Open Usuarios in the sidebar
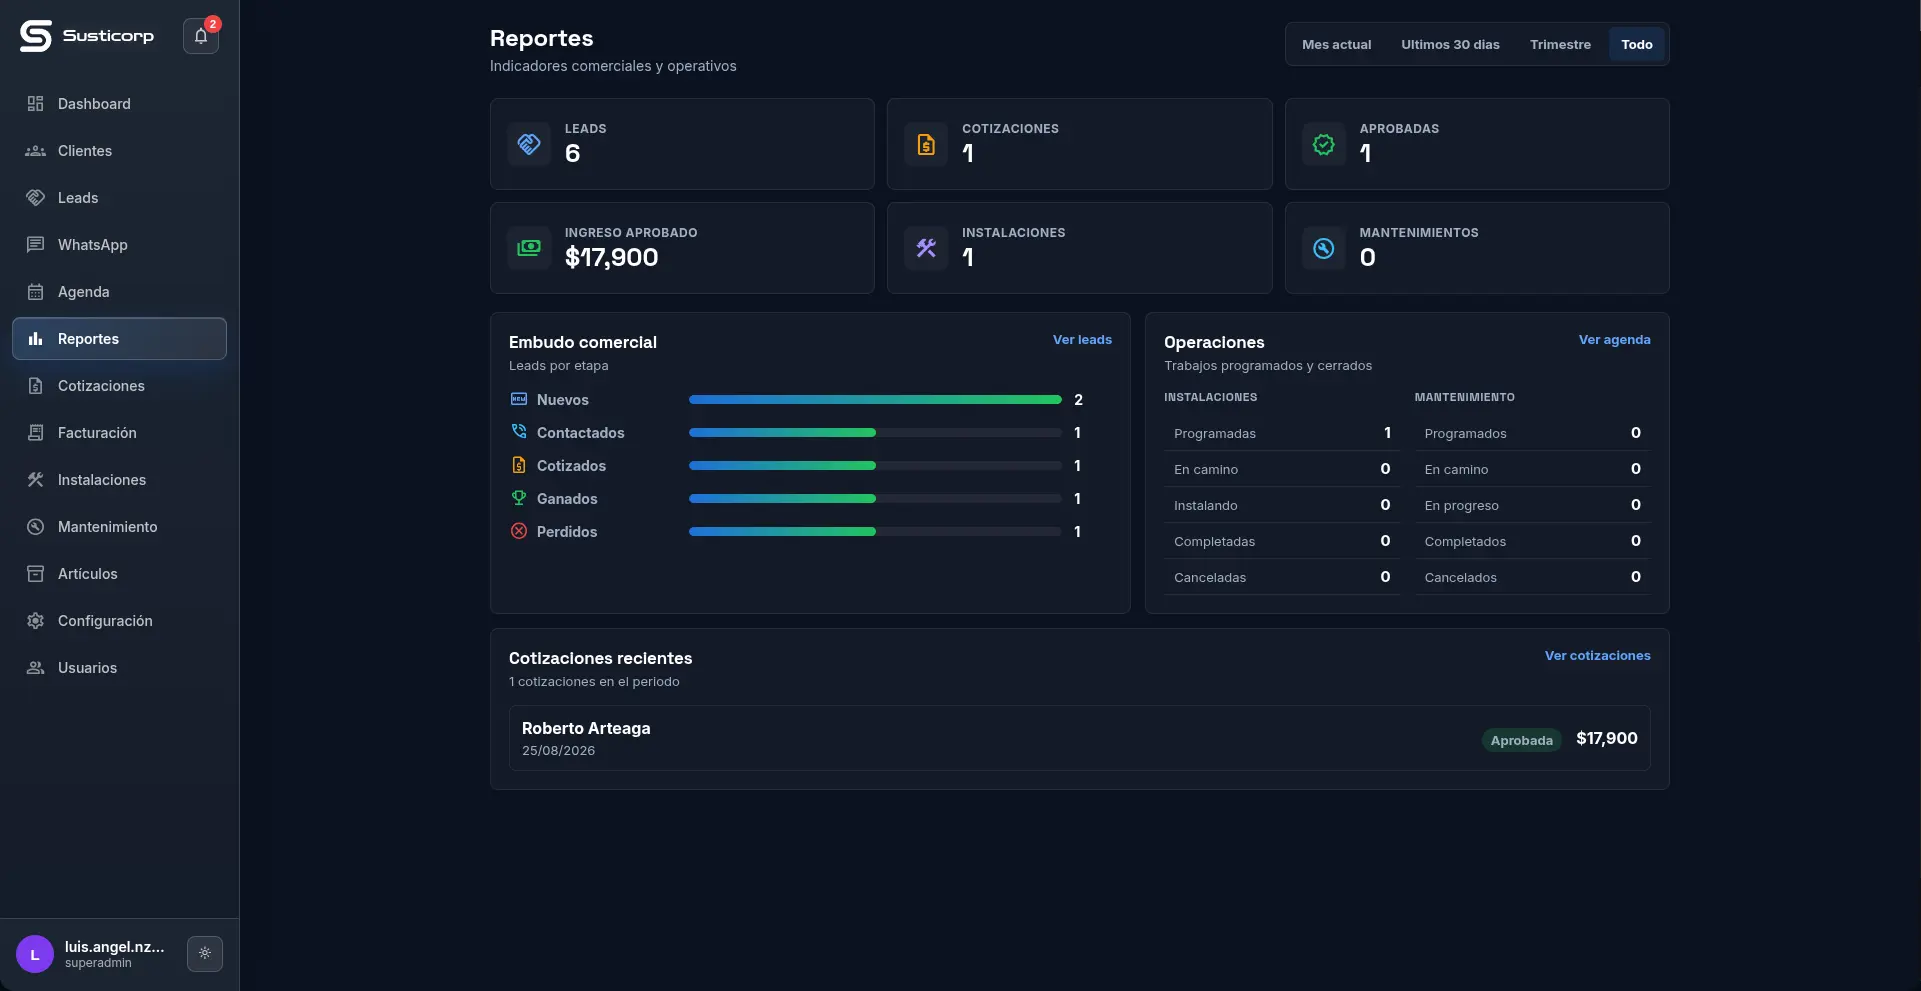 pos(119,668)
